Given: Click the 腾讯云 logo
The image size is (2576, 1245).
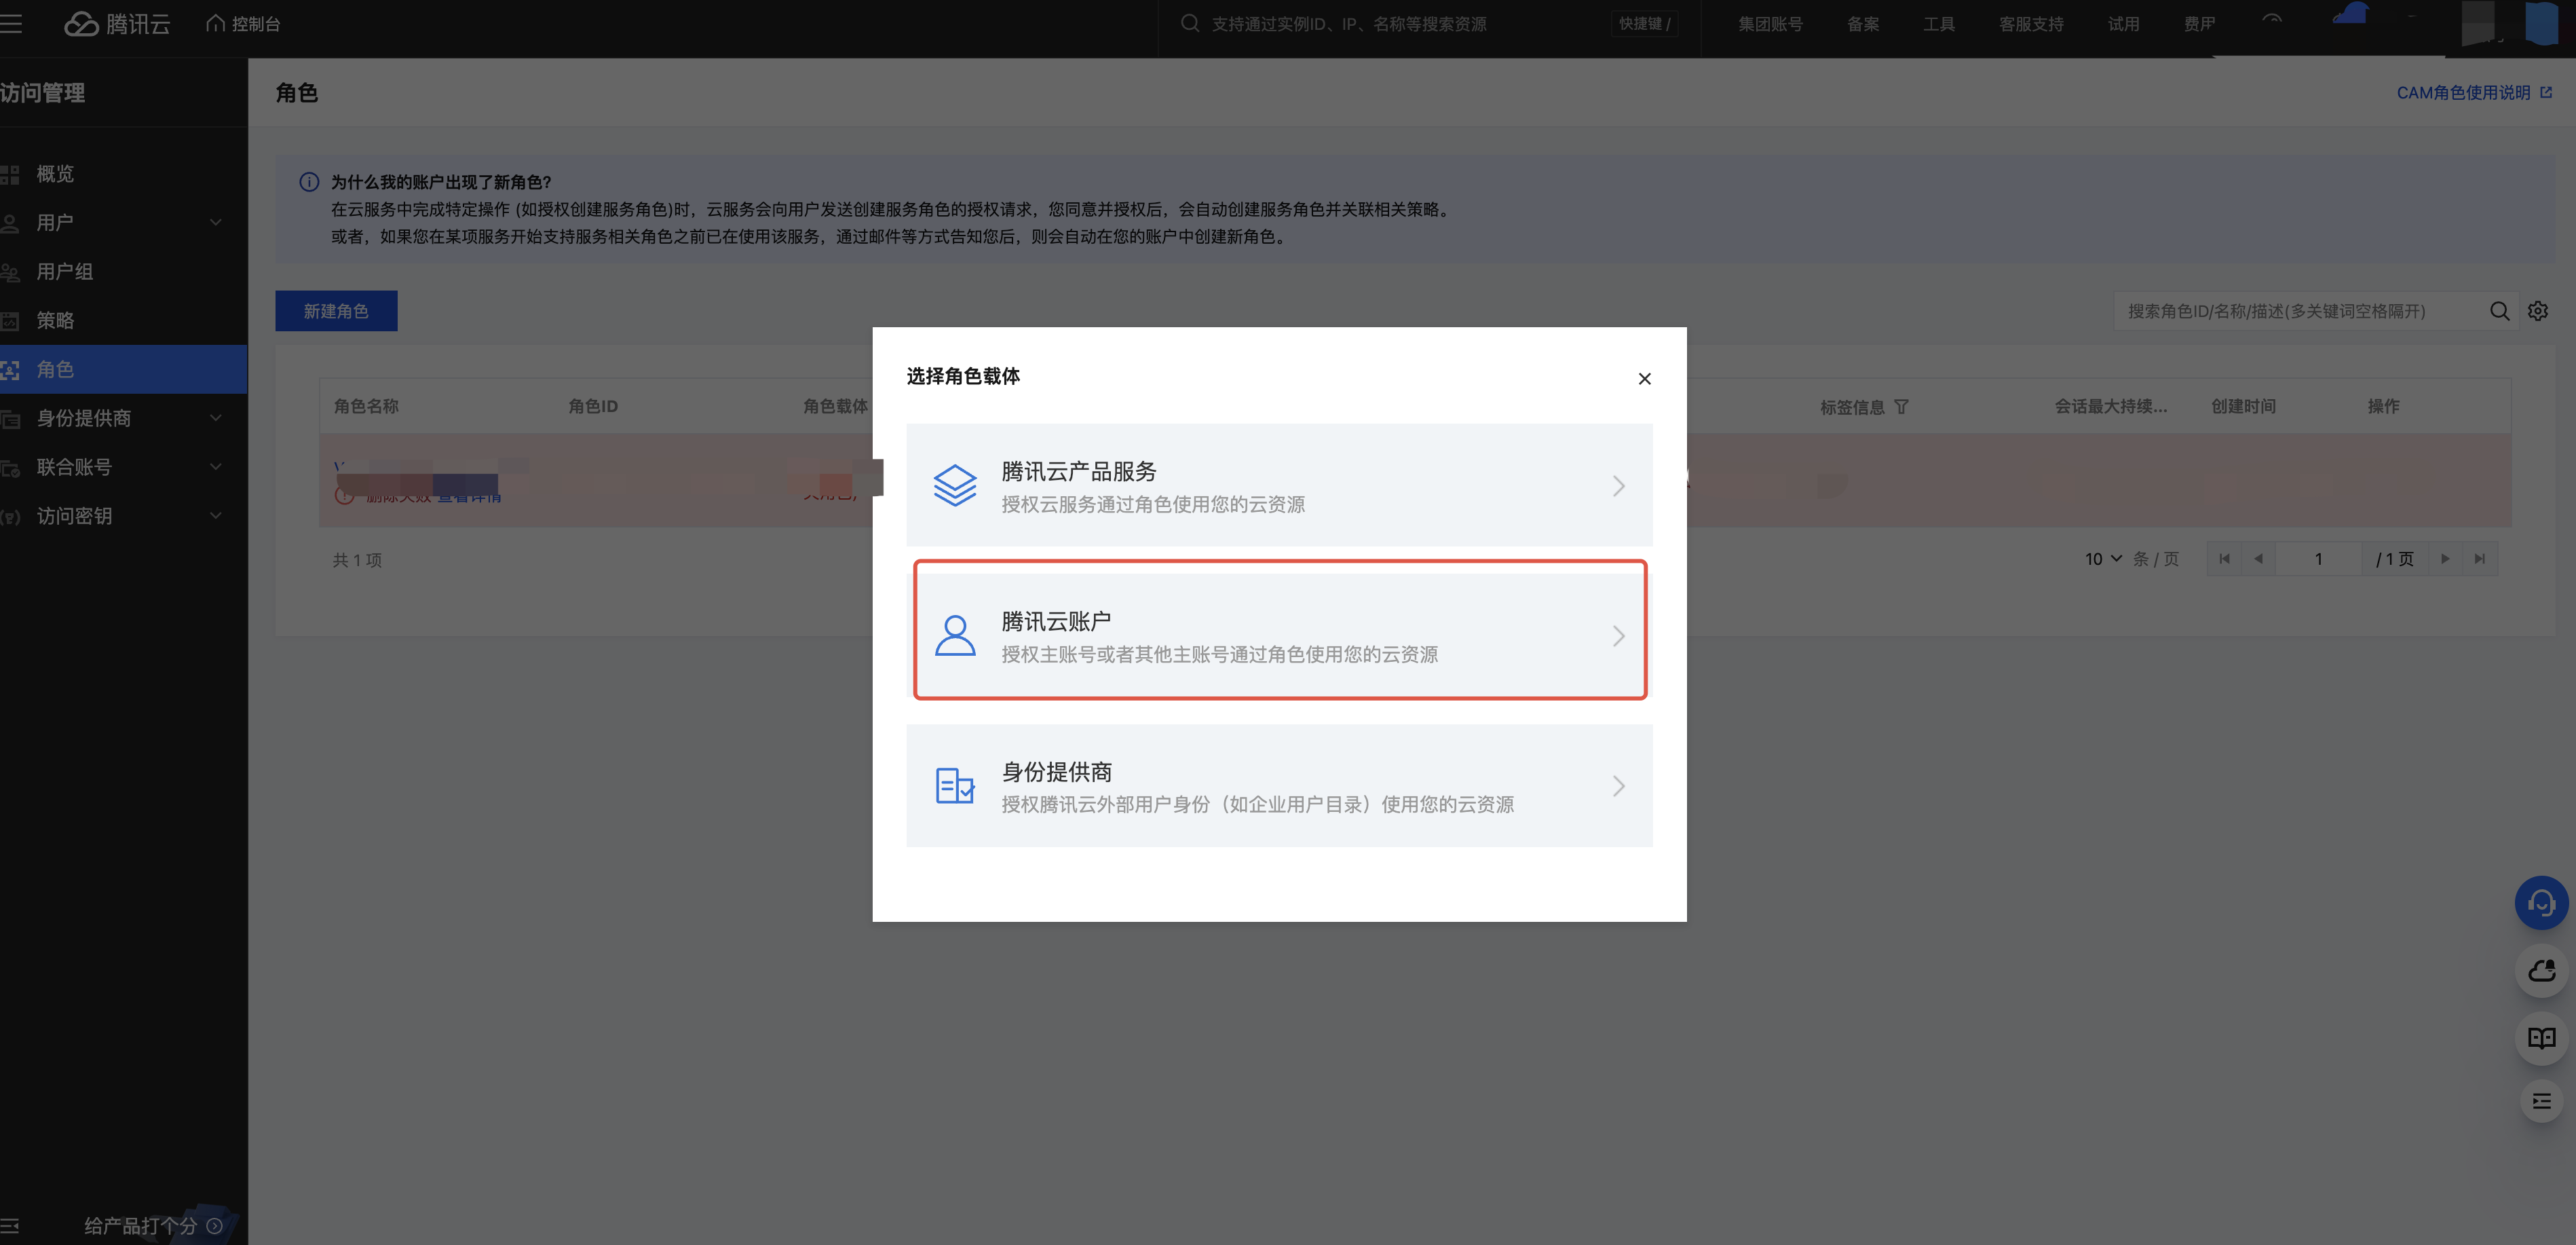Looking at the screenshot, I should coord(118,24).
